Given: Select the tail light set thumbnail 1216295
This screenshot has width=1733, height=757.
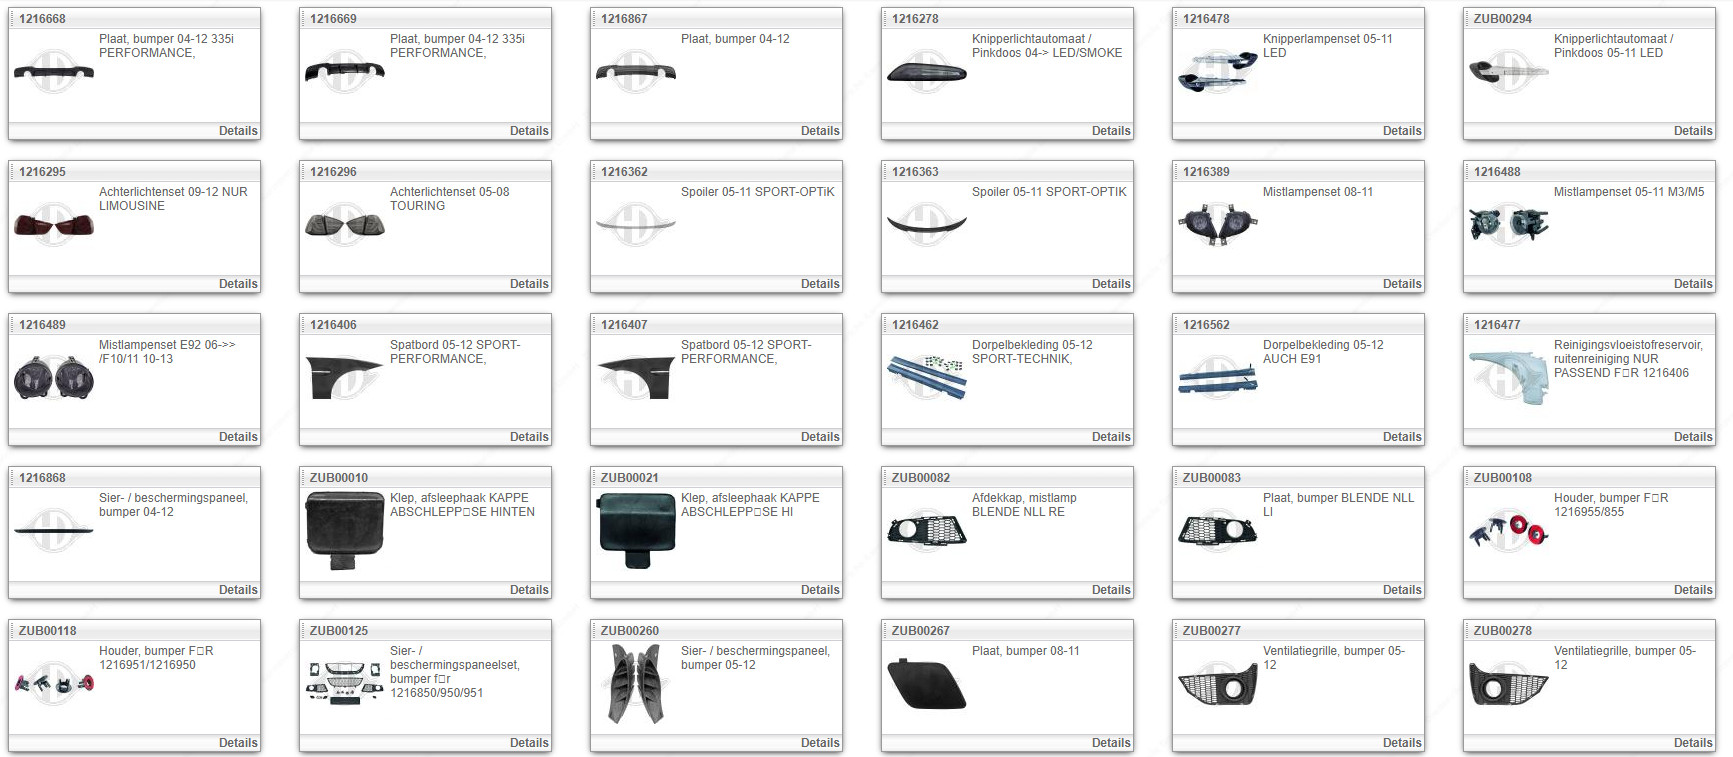Looking at the screenshot, I should point(54,224).
